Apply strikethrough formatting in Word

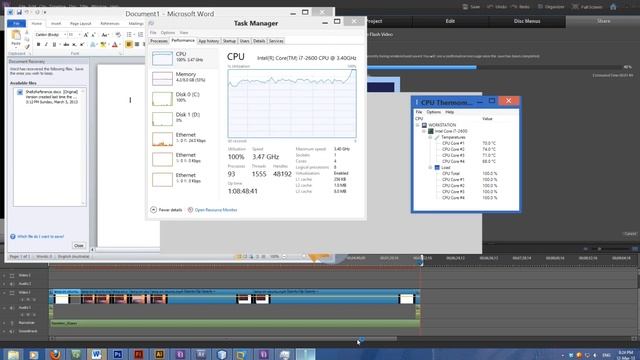tap(66, 44)
